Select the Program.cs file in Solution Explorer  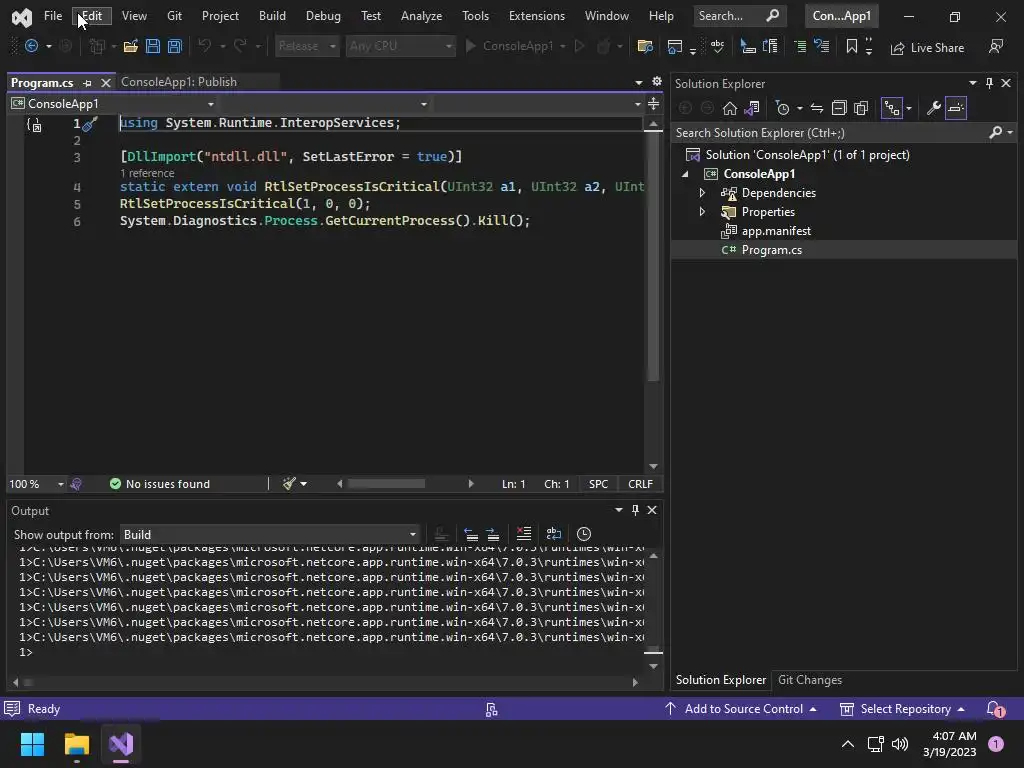pos(771,249)
